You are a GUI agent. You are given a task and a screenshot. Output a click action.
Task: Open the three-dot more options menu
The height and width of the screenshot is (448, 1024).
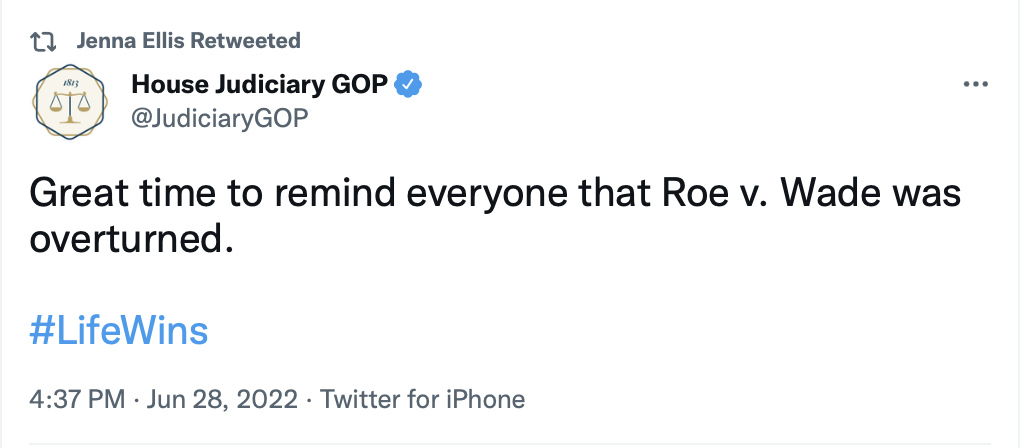pyautogui.click(x=976, y=84)
